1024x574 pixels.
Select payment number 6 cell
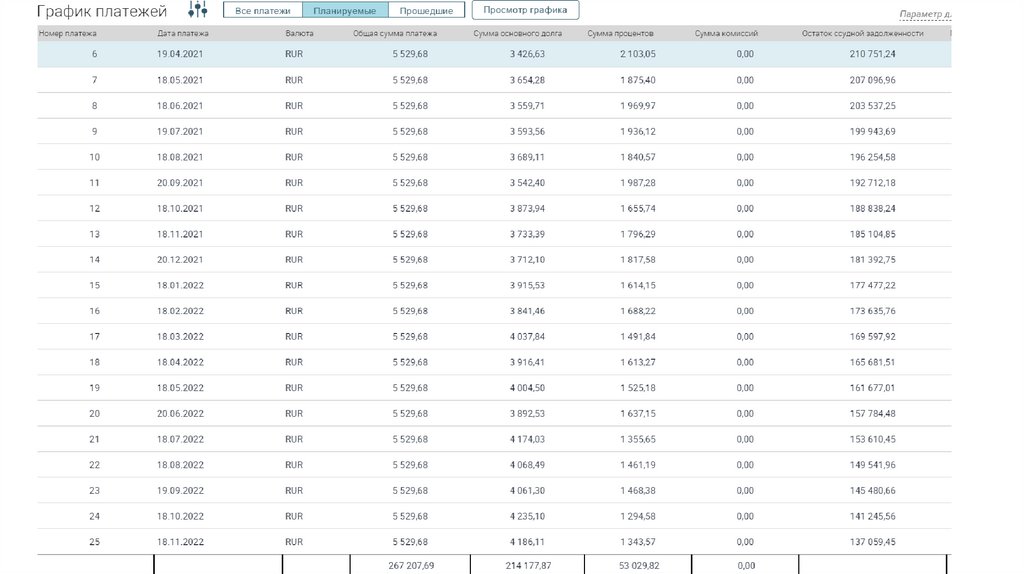coord(95,54)
